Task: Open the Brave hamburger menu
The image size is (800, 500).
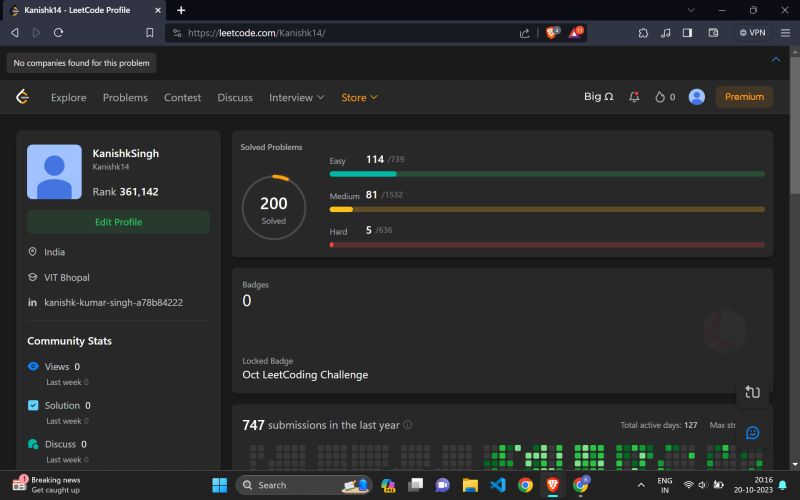Action: point(785,33)
